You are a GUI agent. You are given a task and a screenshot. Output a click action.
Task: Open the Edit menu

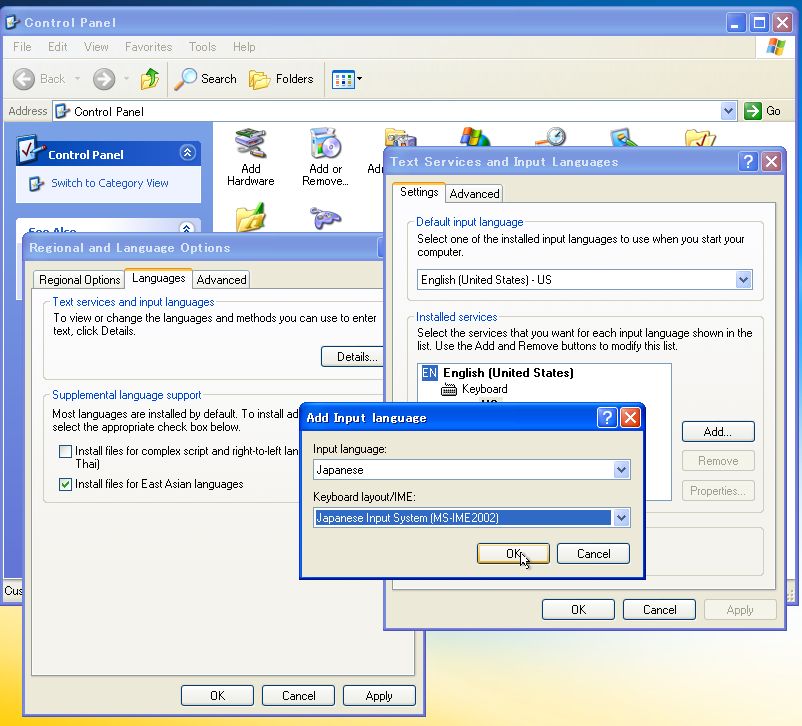coord(57,47)
